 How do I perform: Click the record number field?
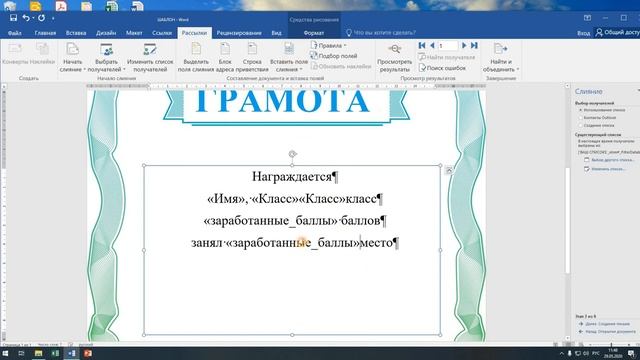[x=448, y=46]
